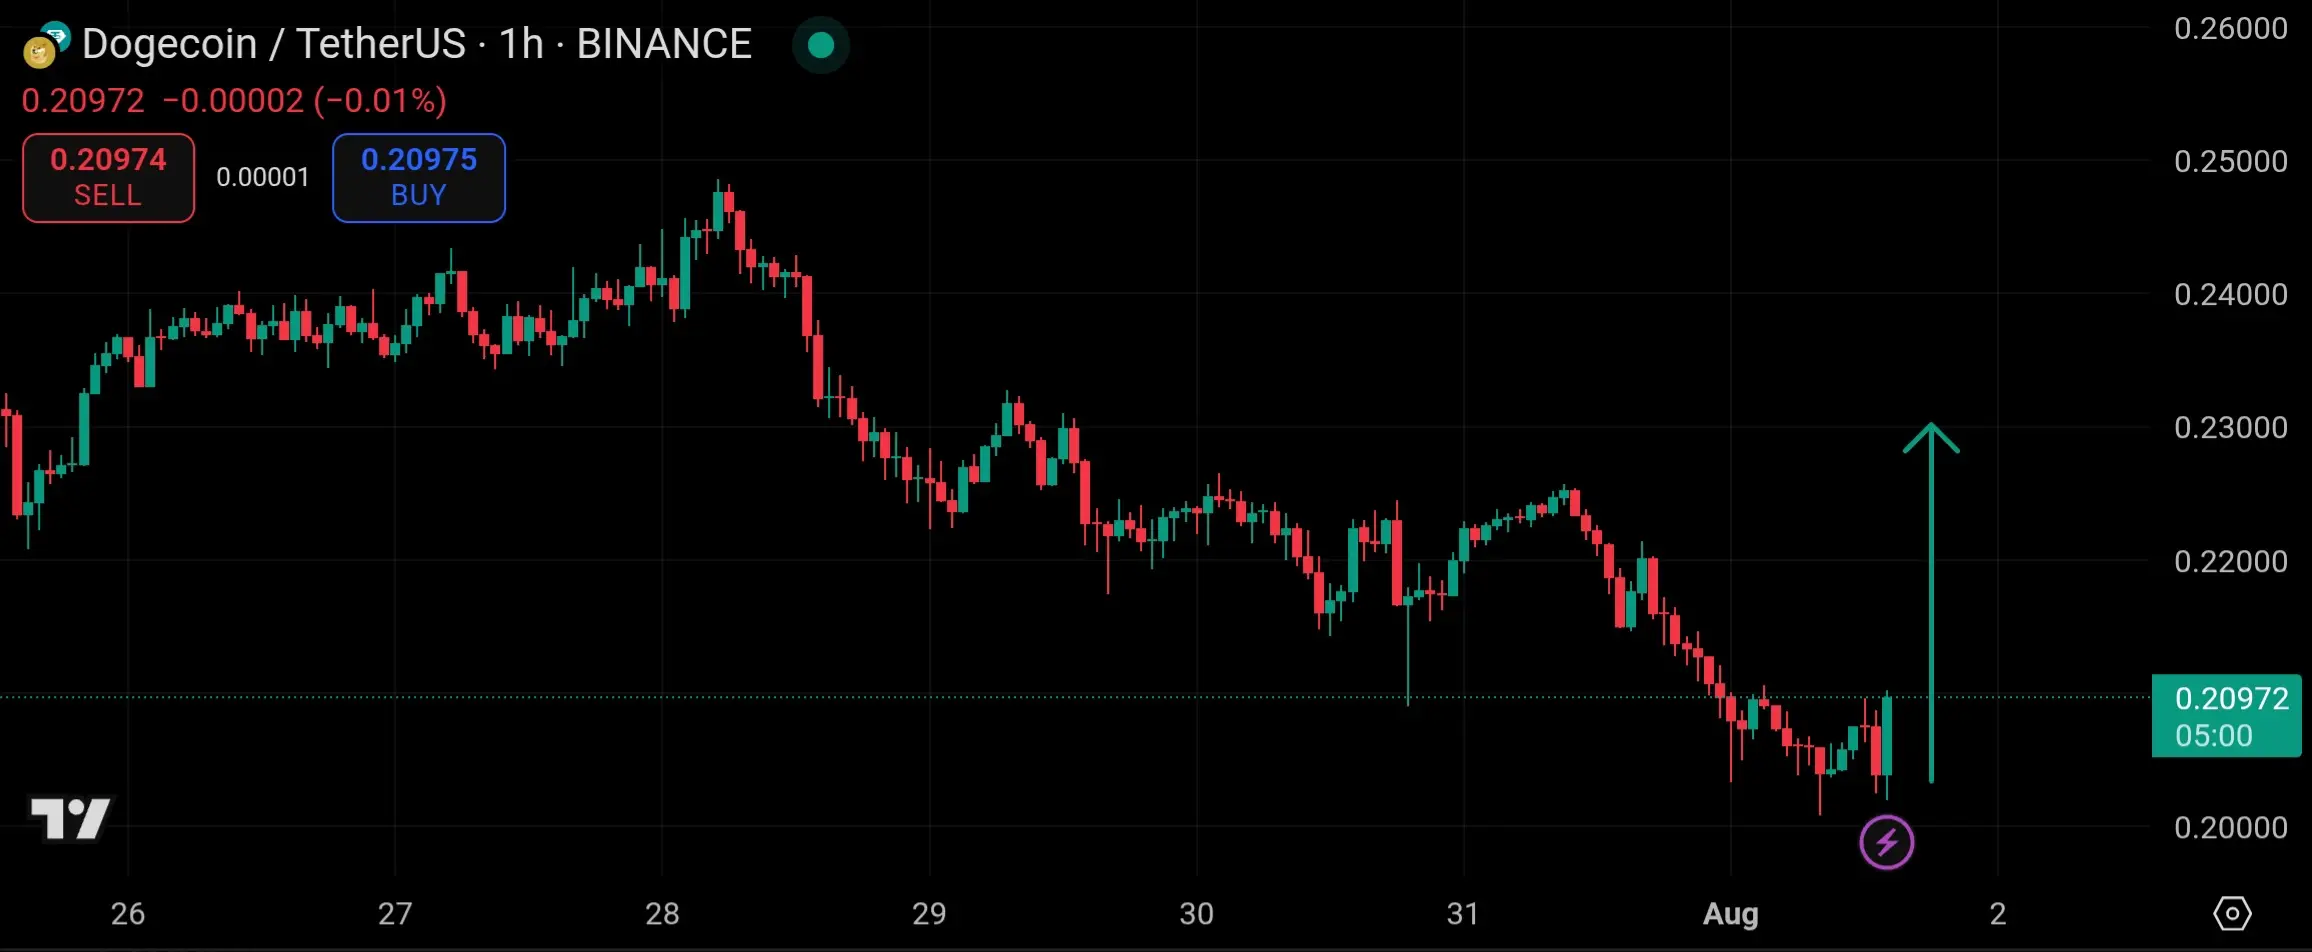2312x952 pixels.
Task: Click the 0.24000 price axis label
Action: click(x=2230, y=294)
